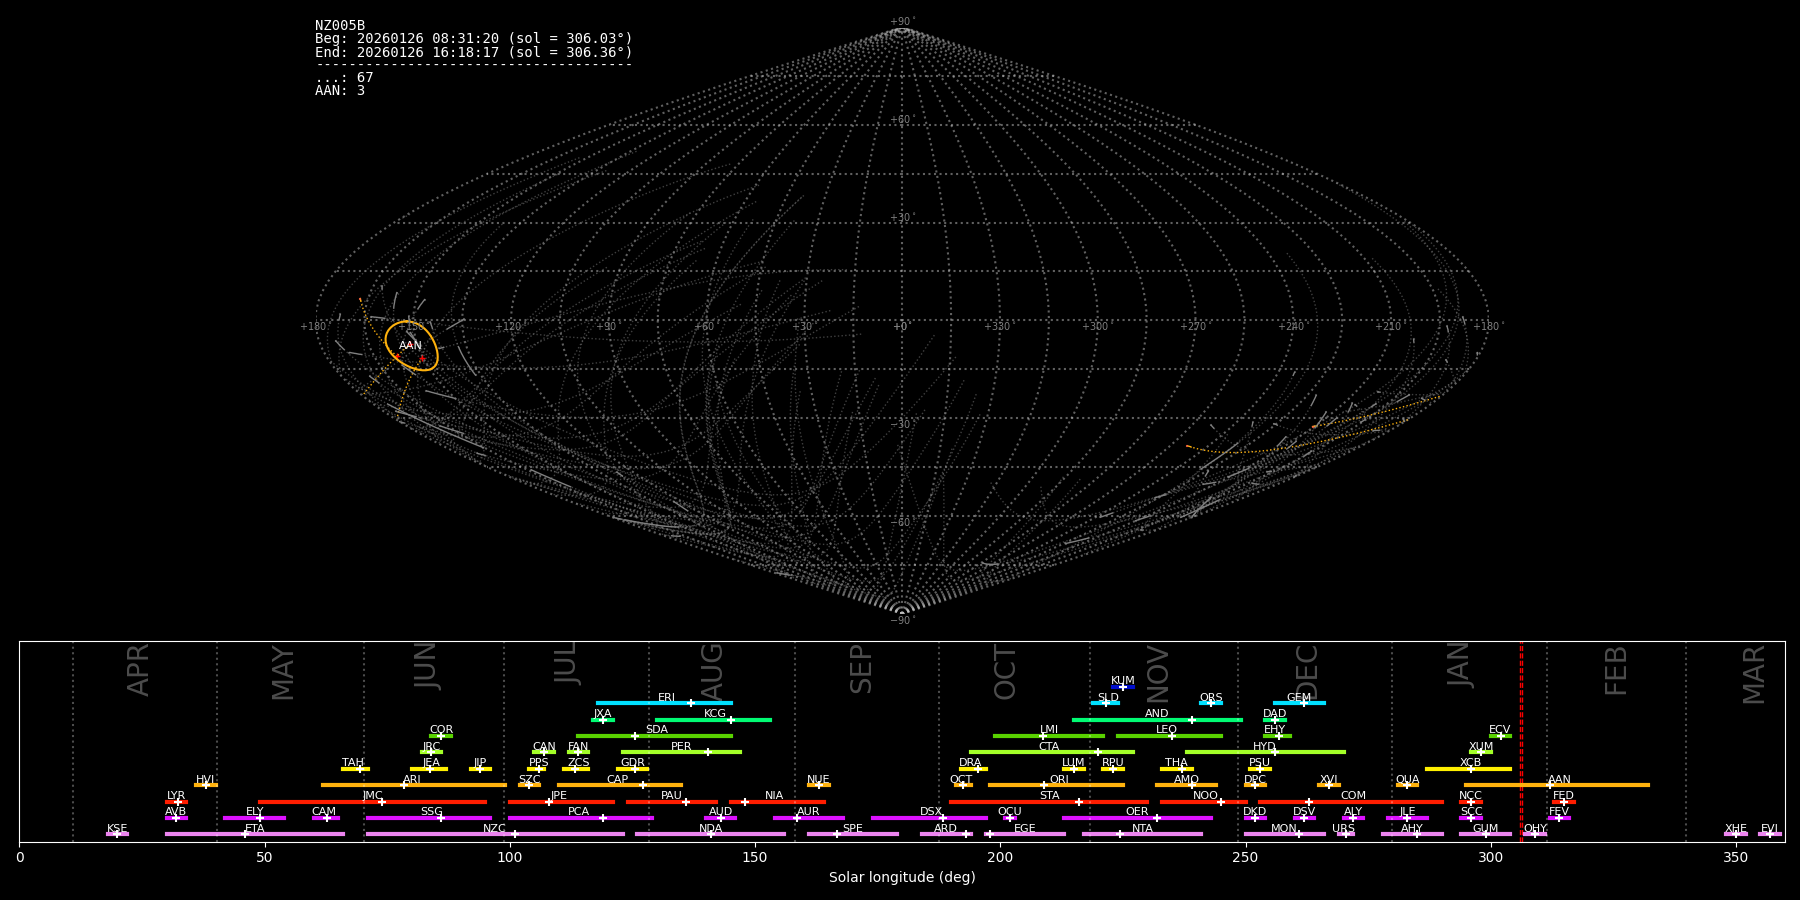Click the LYR shower label
The width and height of the screenshot is (1800, 900).
pyautogui.click(x=176, y=796)
